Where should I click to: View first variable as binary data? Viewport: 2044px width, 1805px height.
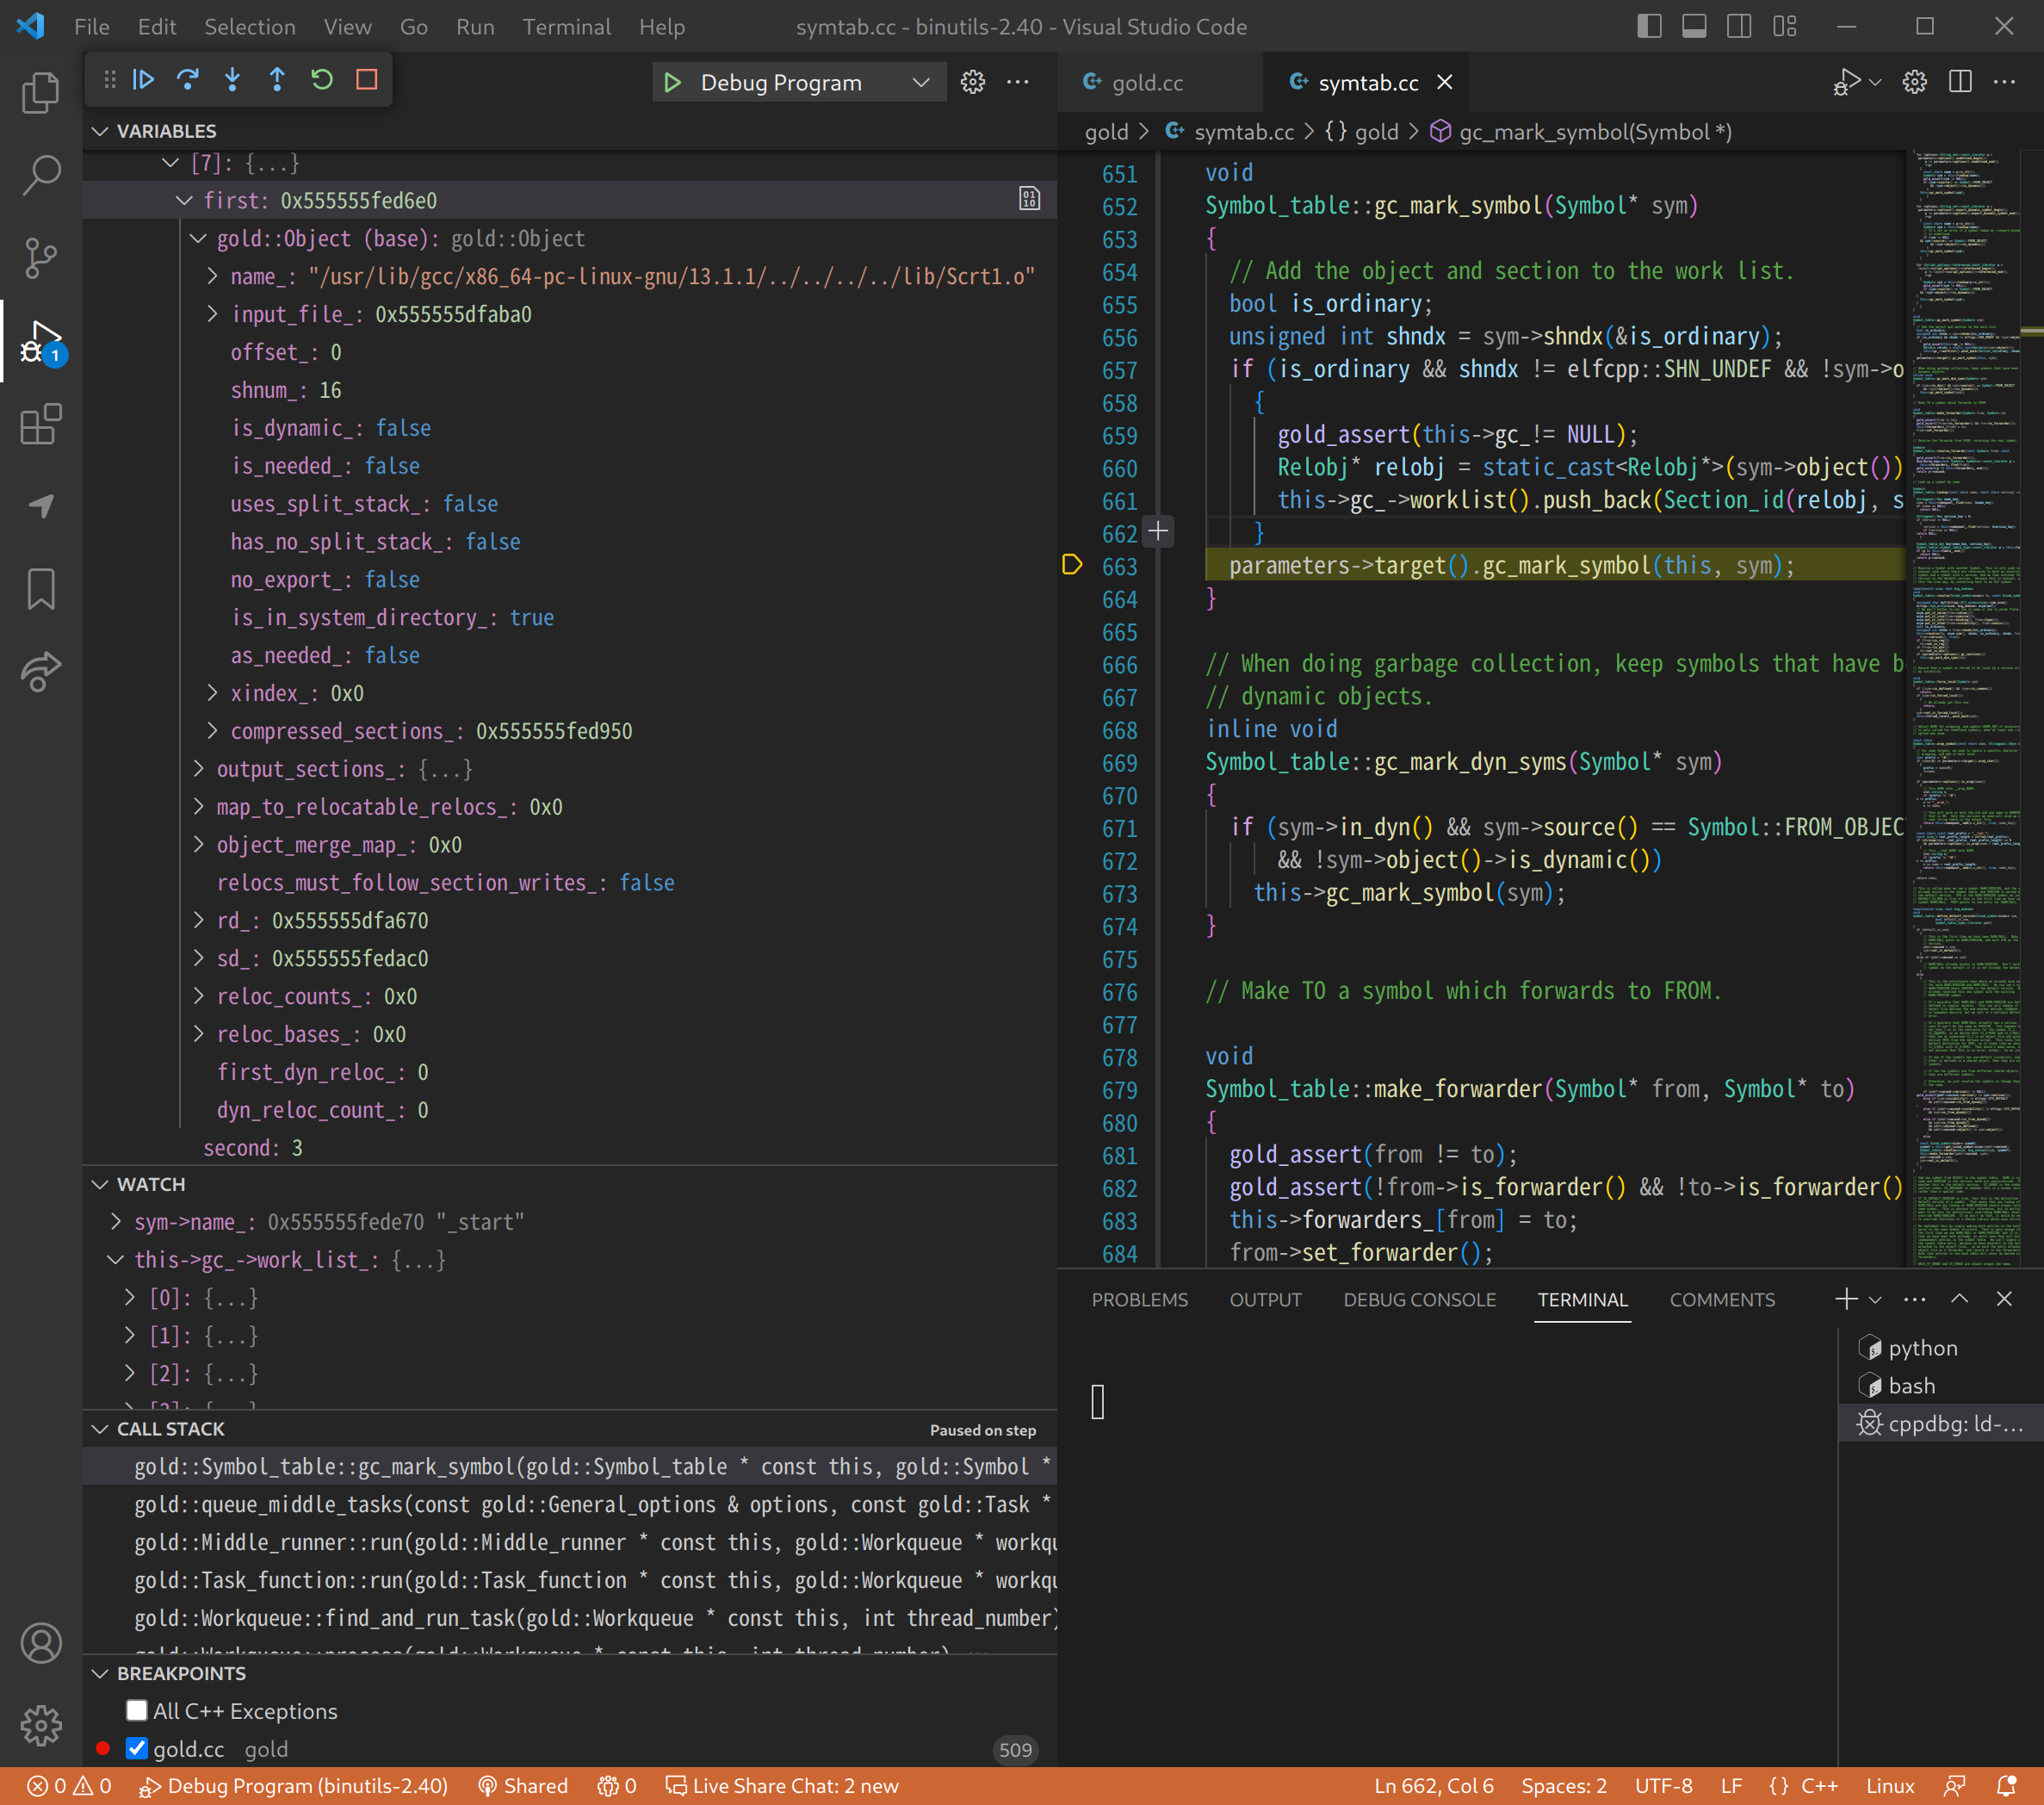1029,199
